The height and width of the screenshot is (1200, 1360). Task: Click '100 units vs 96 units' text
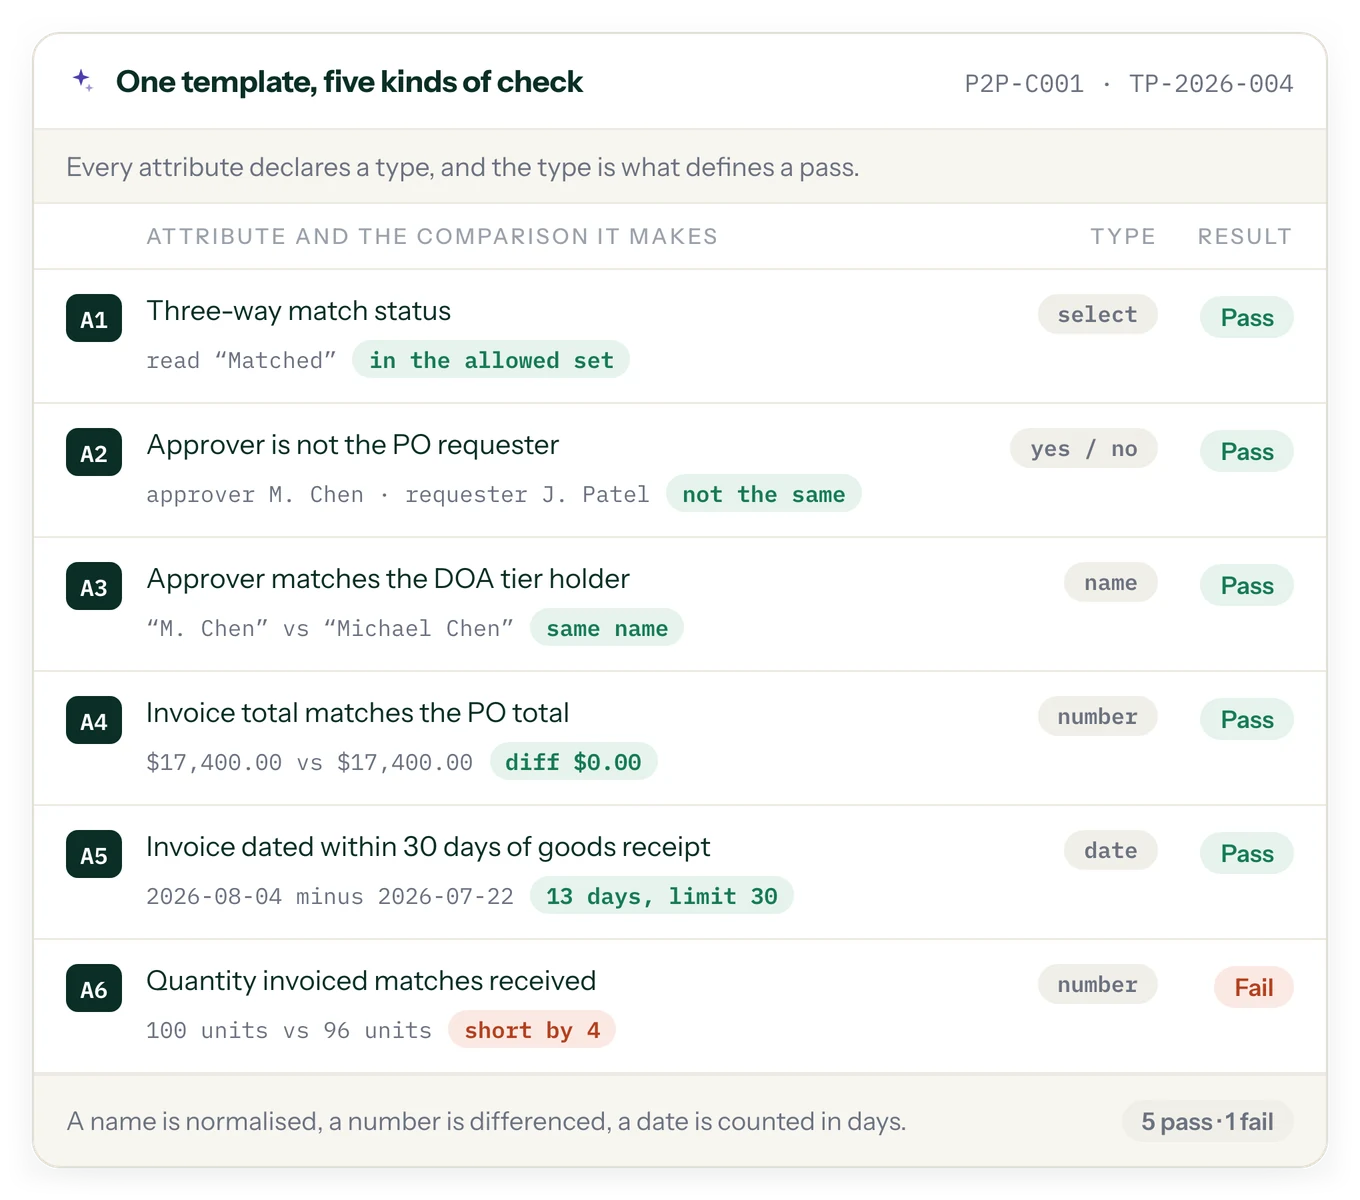289,1031
